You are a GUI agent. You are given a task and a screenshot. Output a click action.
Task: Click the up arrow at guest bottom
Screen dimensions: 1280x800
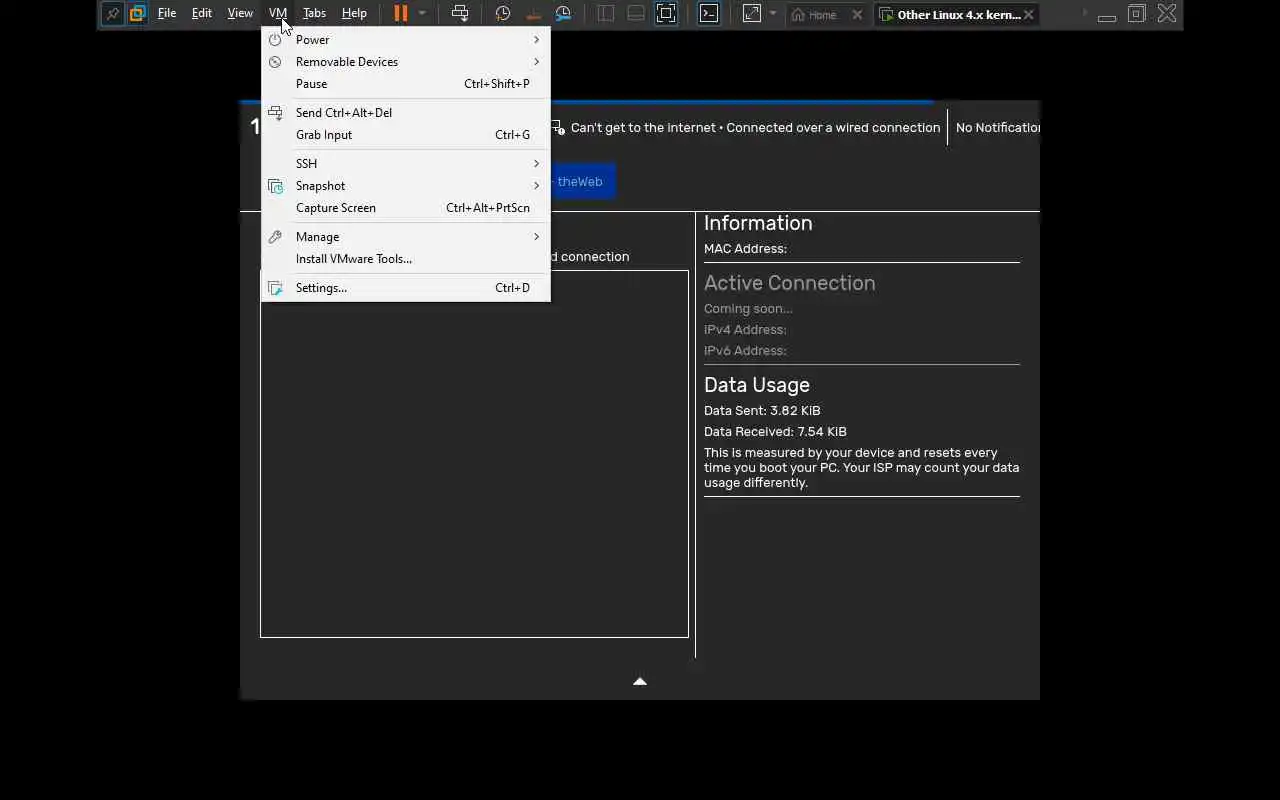(640, 681)
